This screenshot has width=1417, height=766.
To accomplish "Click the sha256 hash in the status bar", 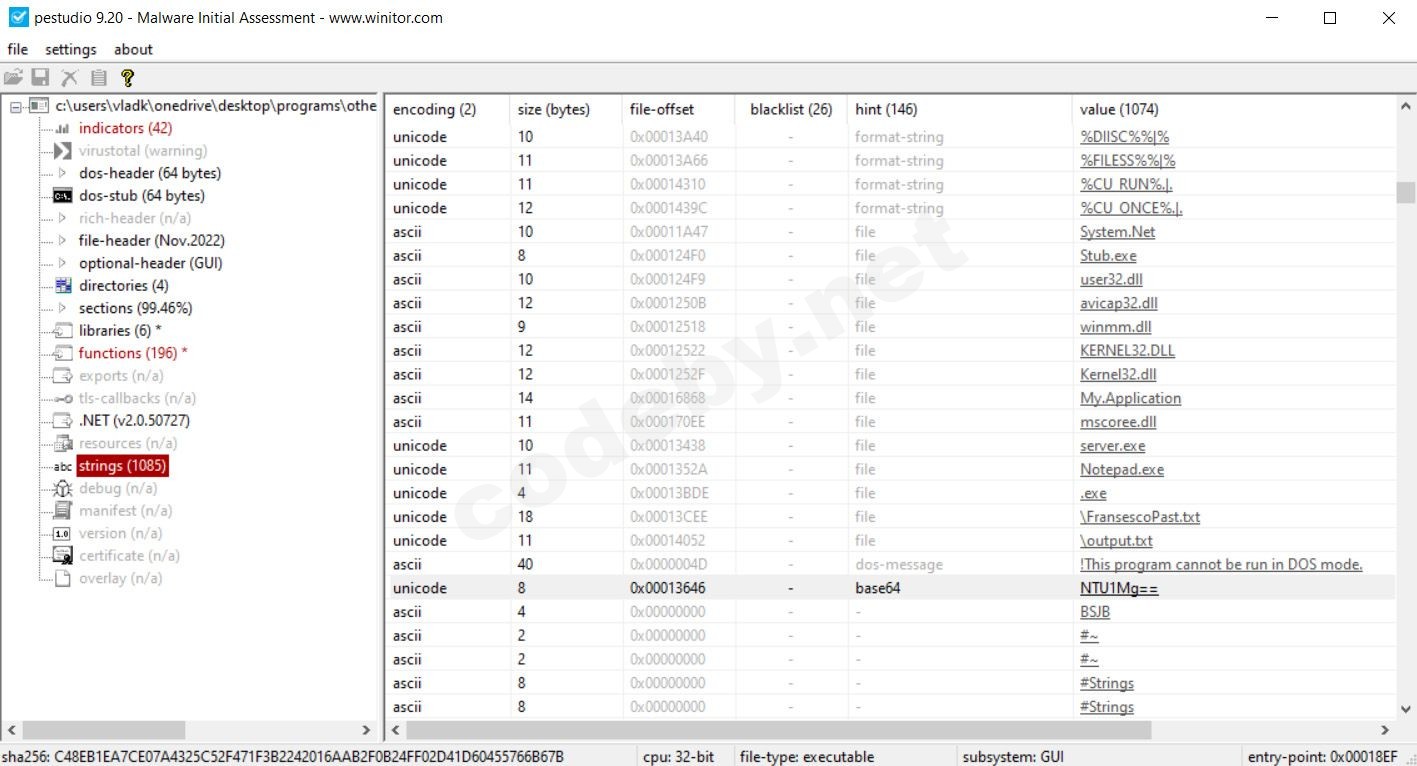I will (284, 756).
